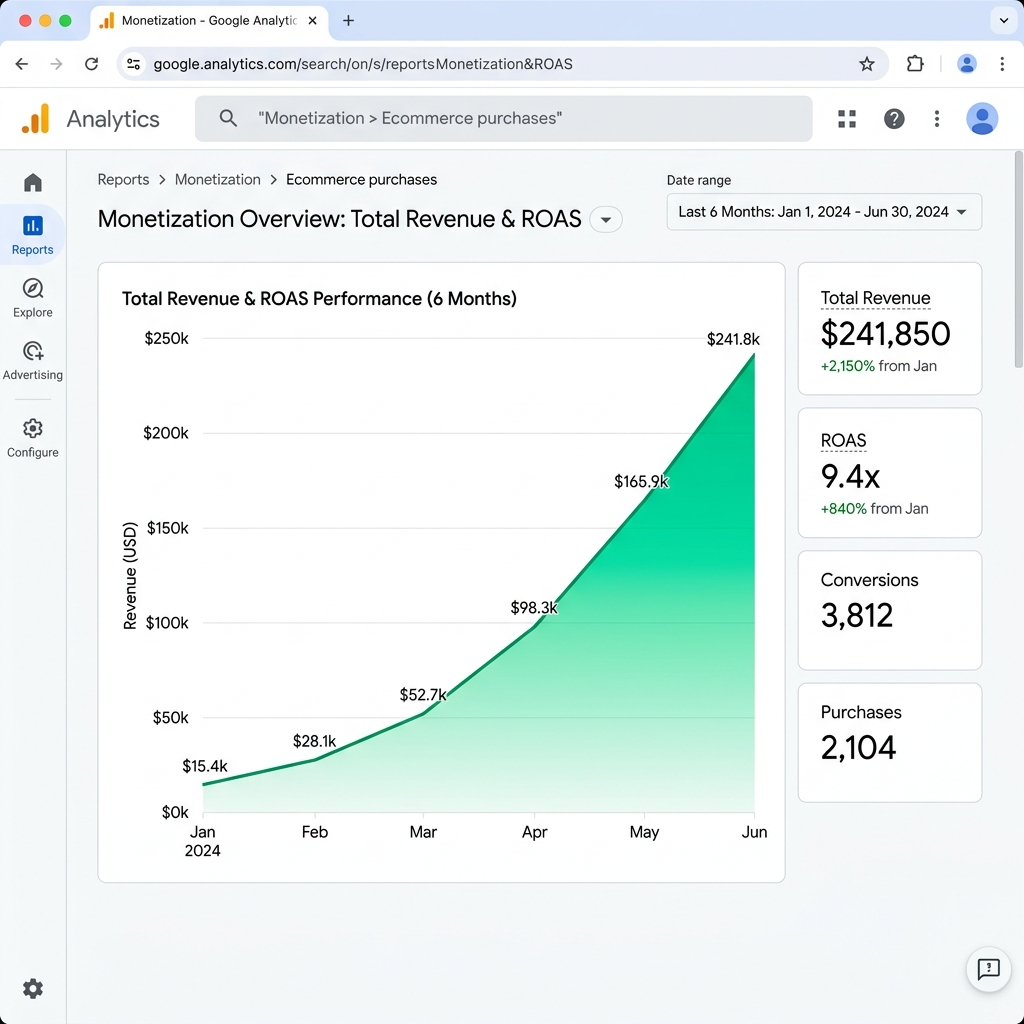Select the Monetization - Google Analytics tab
This screenshot has width=1024, height=1024.
209,21
